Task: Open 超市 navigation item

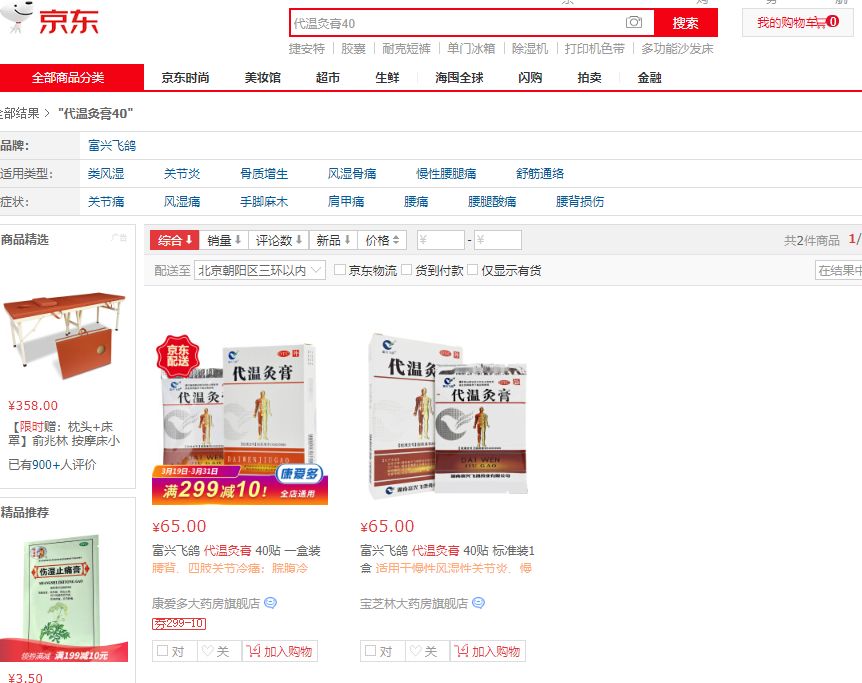Action: click(328, 78)
